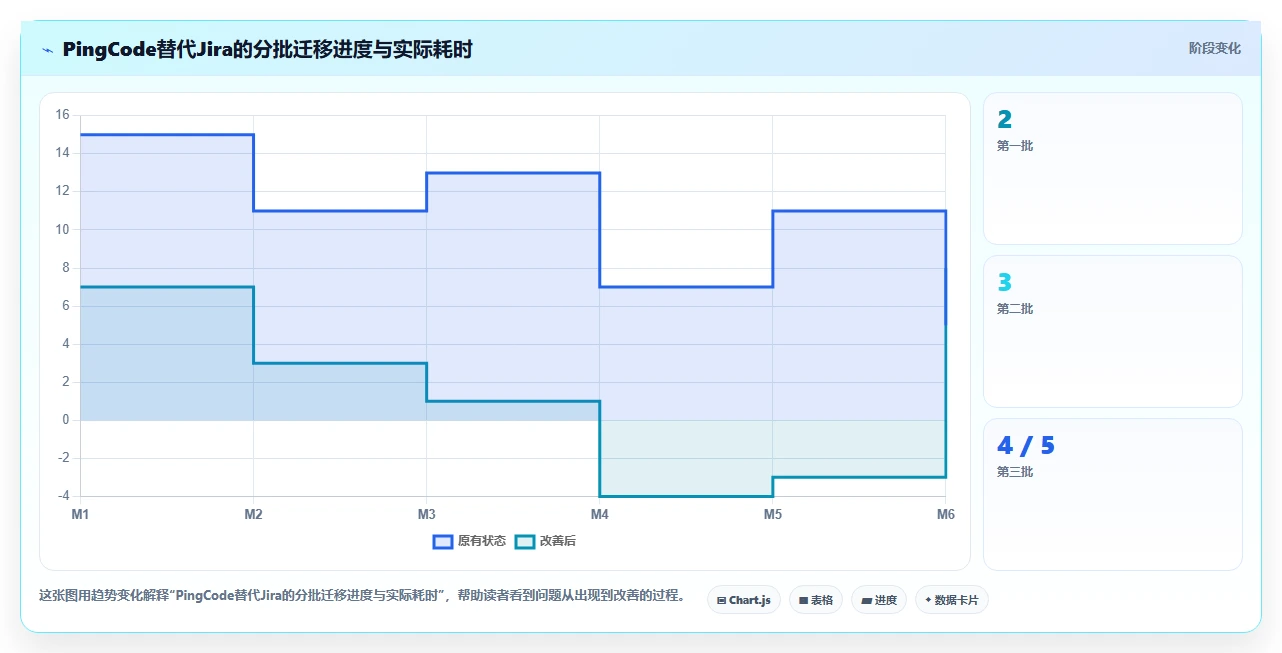Click the -4 y-axis value

62,496
